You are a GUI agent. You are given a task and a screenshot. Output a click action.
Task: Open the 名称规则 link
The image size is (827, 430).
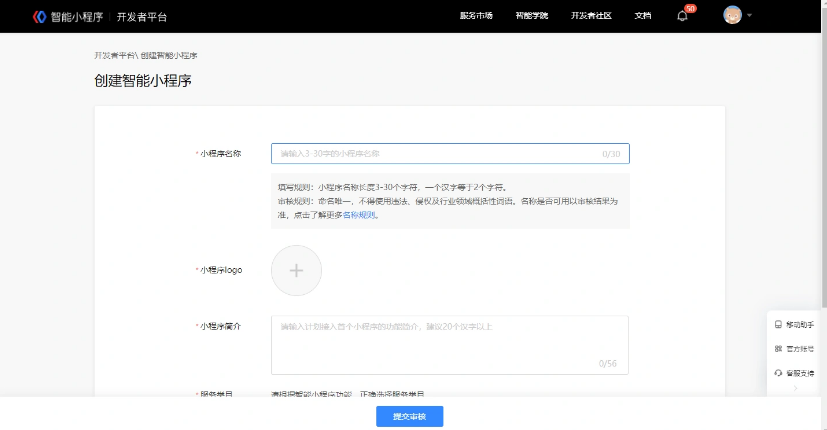click(x=360, y=215)
